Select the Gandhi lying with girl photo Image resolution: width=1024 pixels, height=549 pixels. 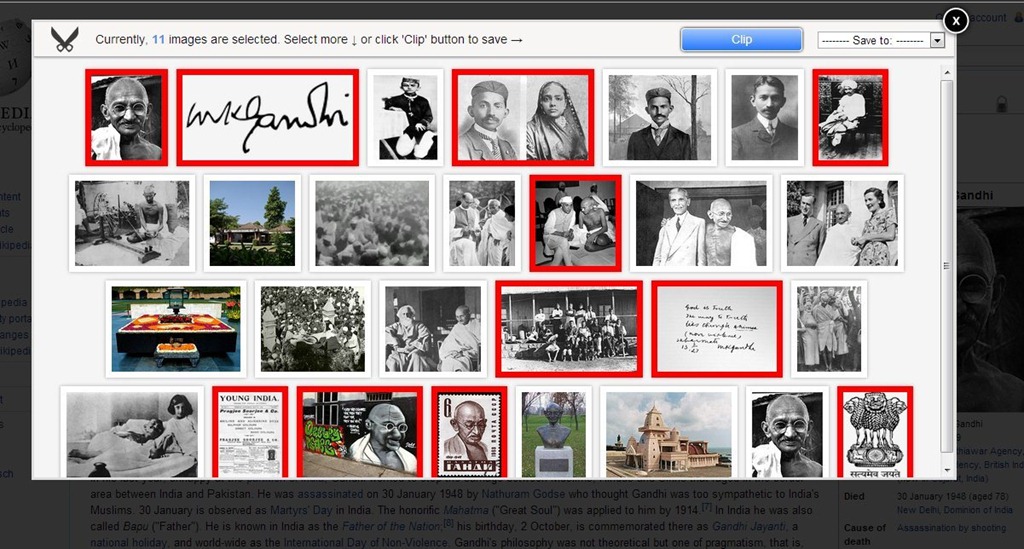pos(132,433)
